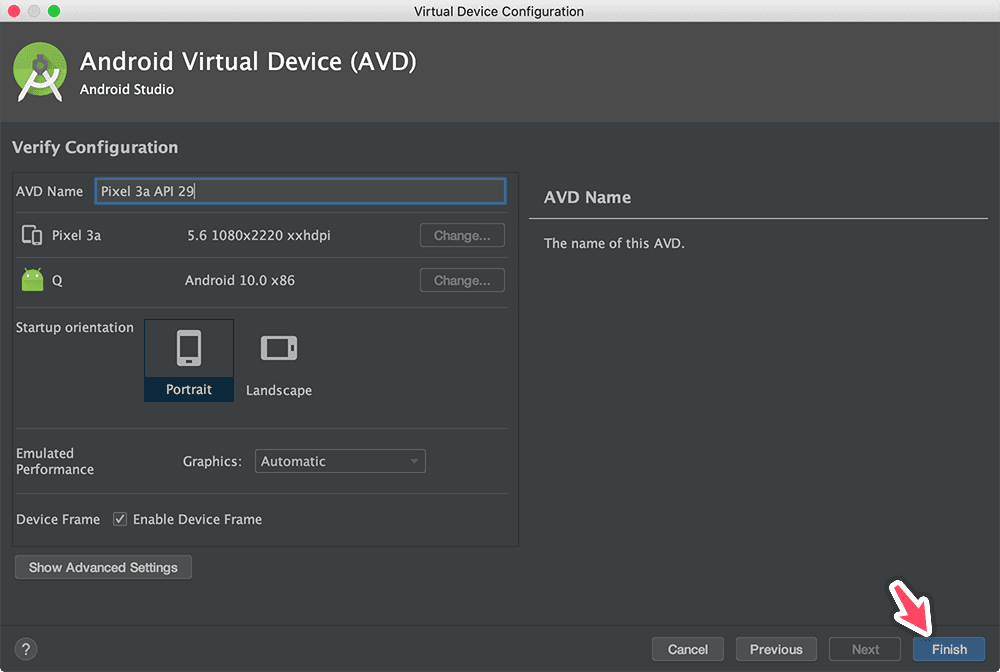Select the Portrait startup orientation

coord(189,360)
